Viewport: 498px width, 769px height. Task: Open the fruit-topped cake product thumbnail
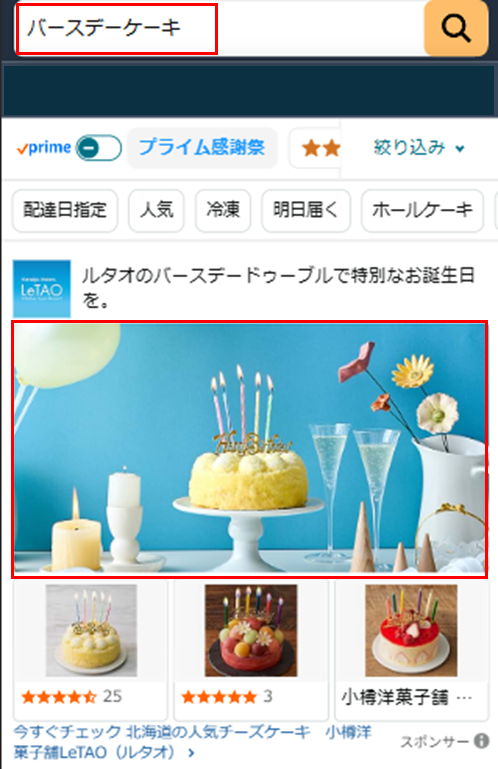(x=251, y=630)
